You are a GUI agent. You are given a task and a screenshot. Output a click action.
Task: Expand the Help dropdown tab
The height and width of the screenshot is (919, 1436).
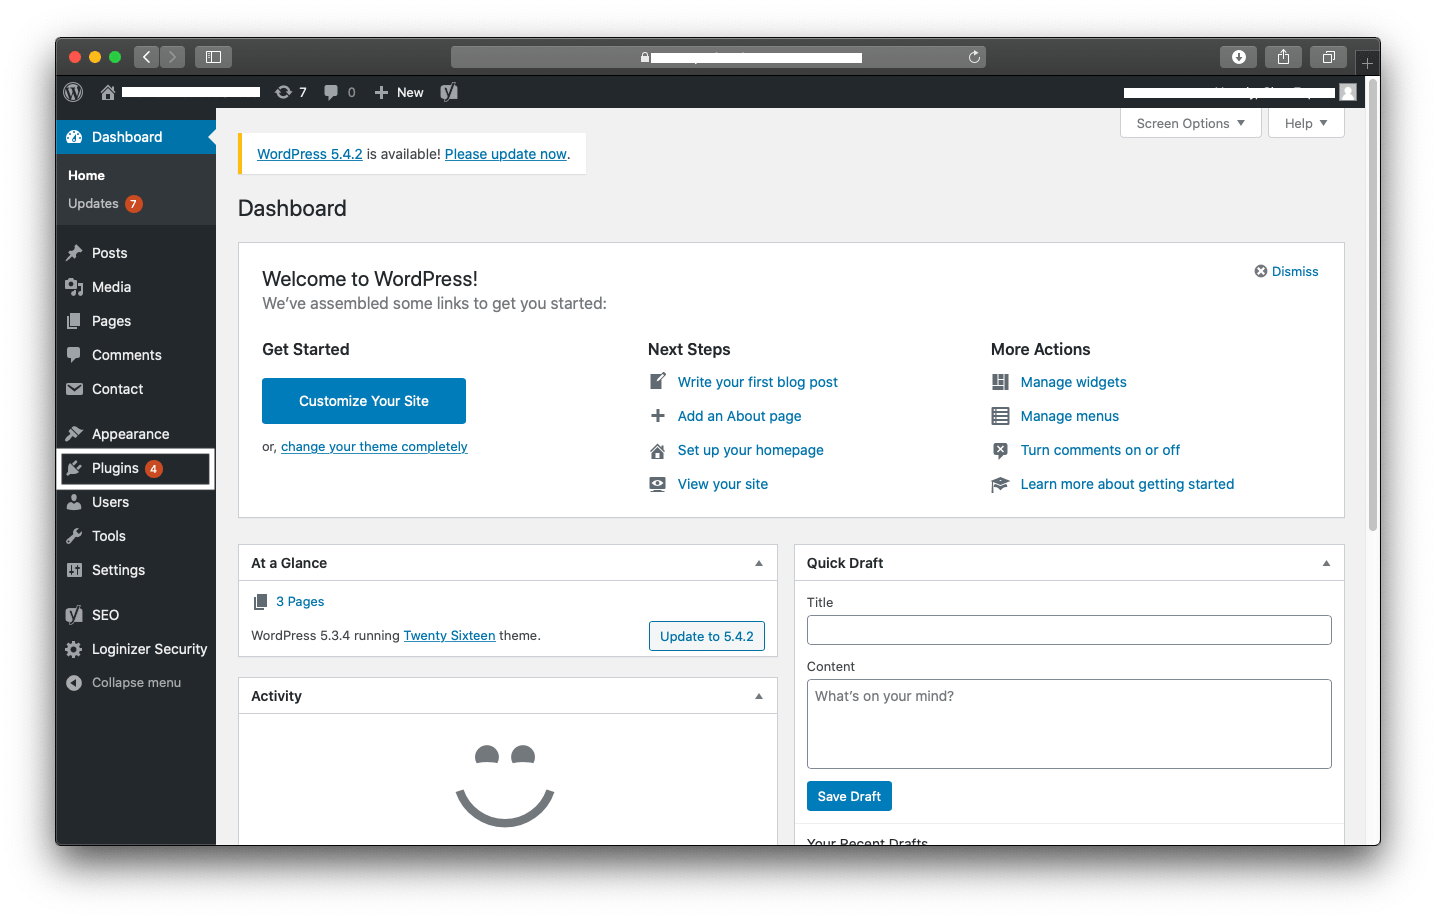1306,123
